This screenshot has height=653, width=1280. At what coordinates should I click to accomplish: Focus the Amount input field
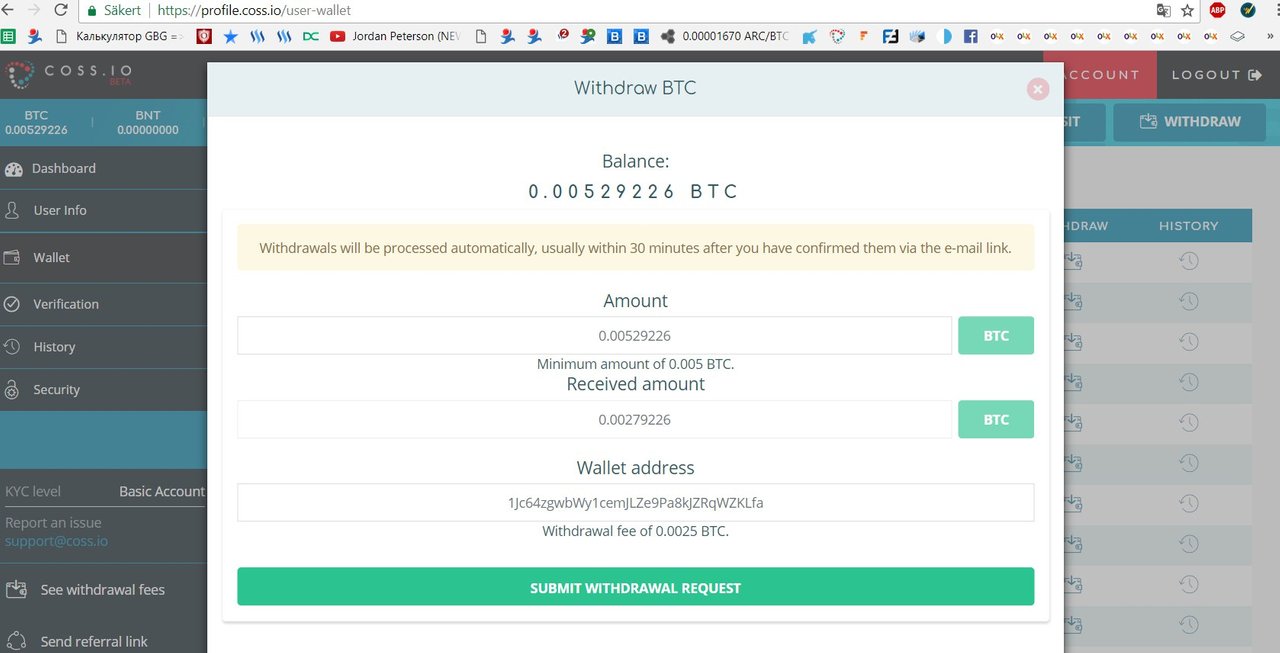[594, 336]
